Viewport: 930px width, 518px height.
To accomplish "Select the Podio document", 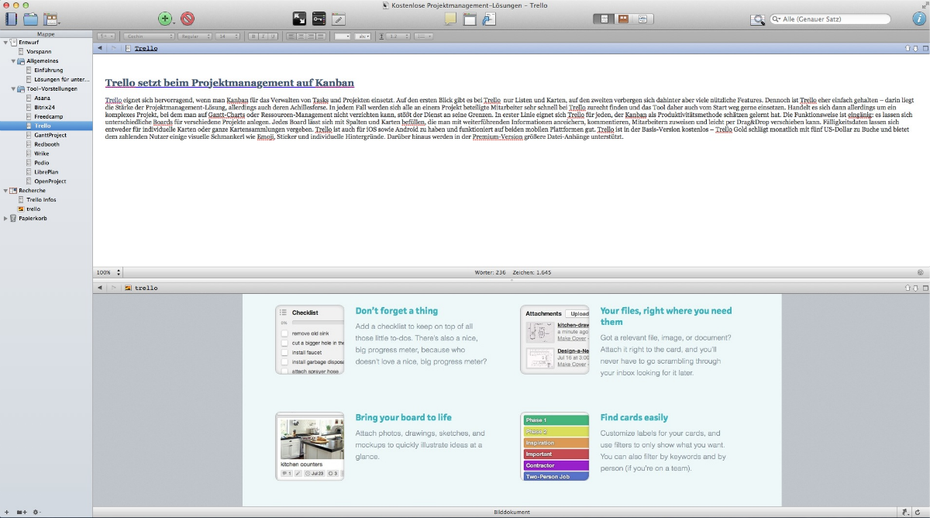I will tap(42, 163).
